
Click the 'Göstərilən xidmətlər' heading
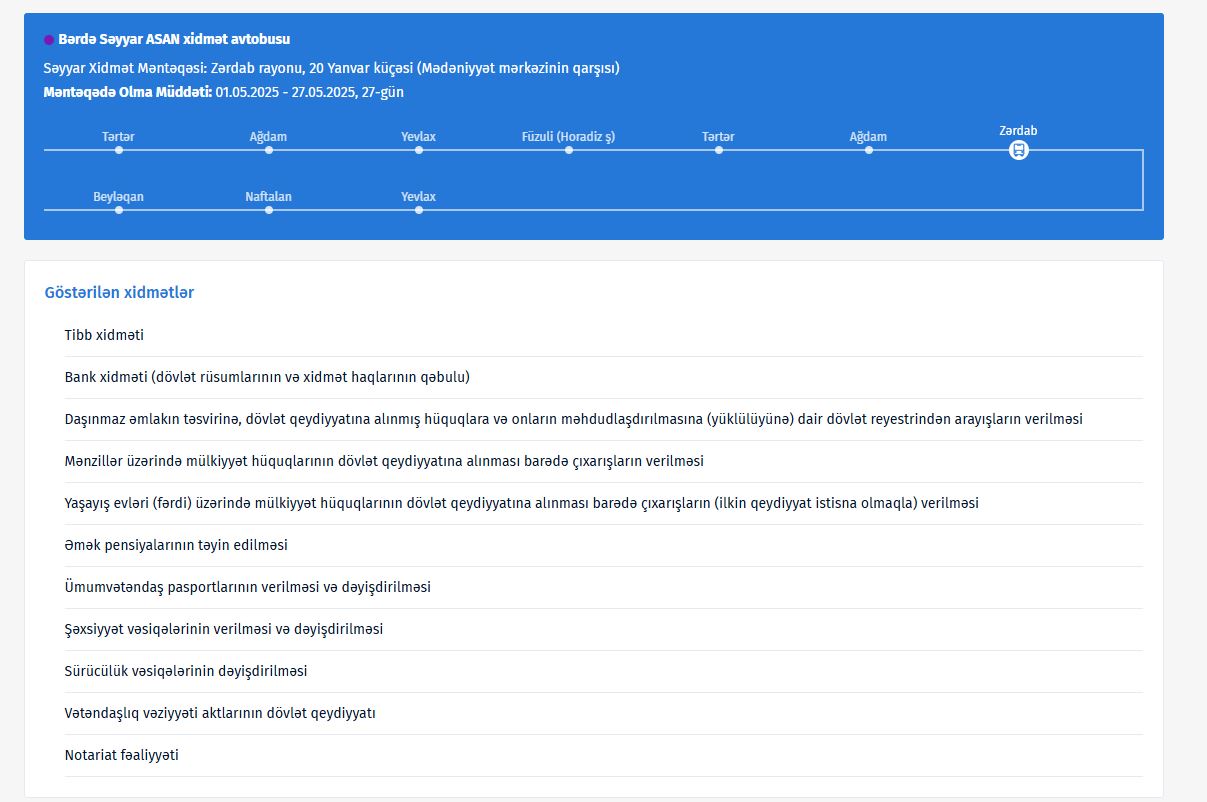click(119, 293)
